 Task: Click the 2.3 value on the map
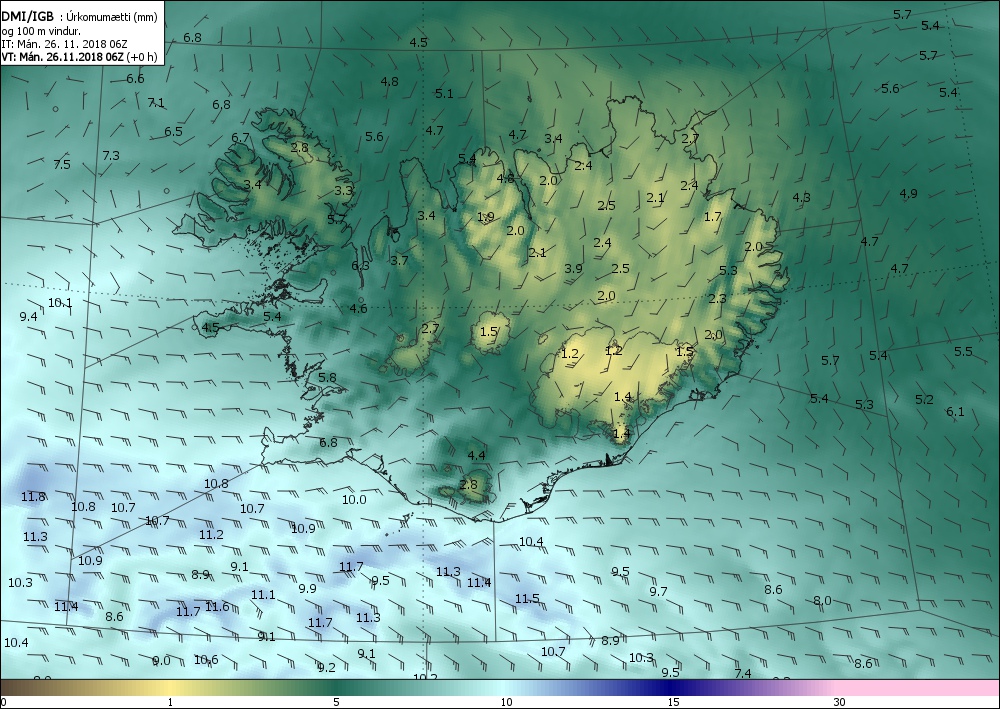point(717,298)
